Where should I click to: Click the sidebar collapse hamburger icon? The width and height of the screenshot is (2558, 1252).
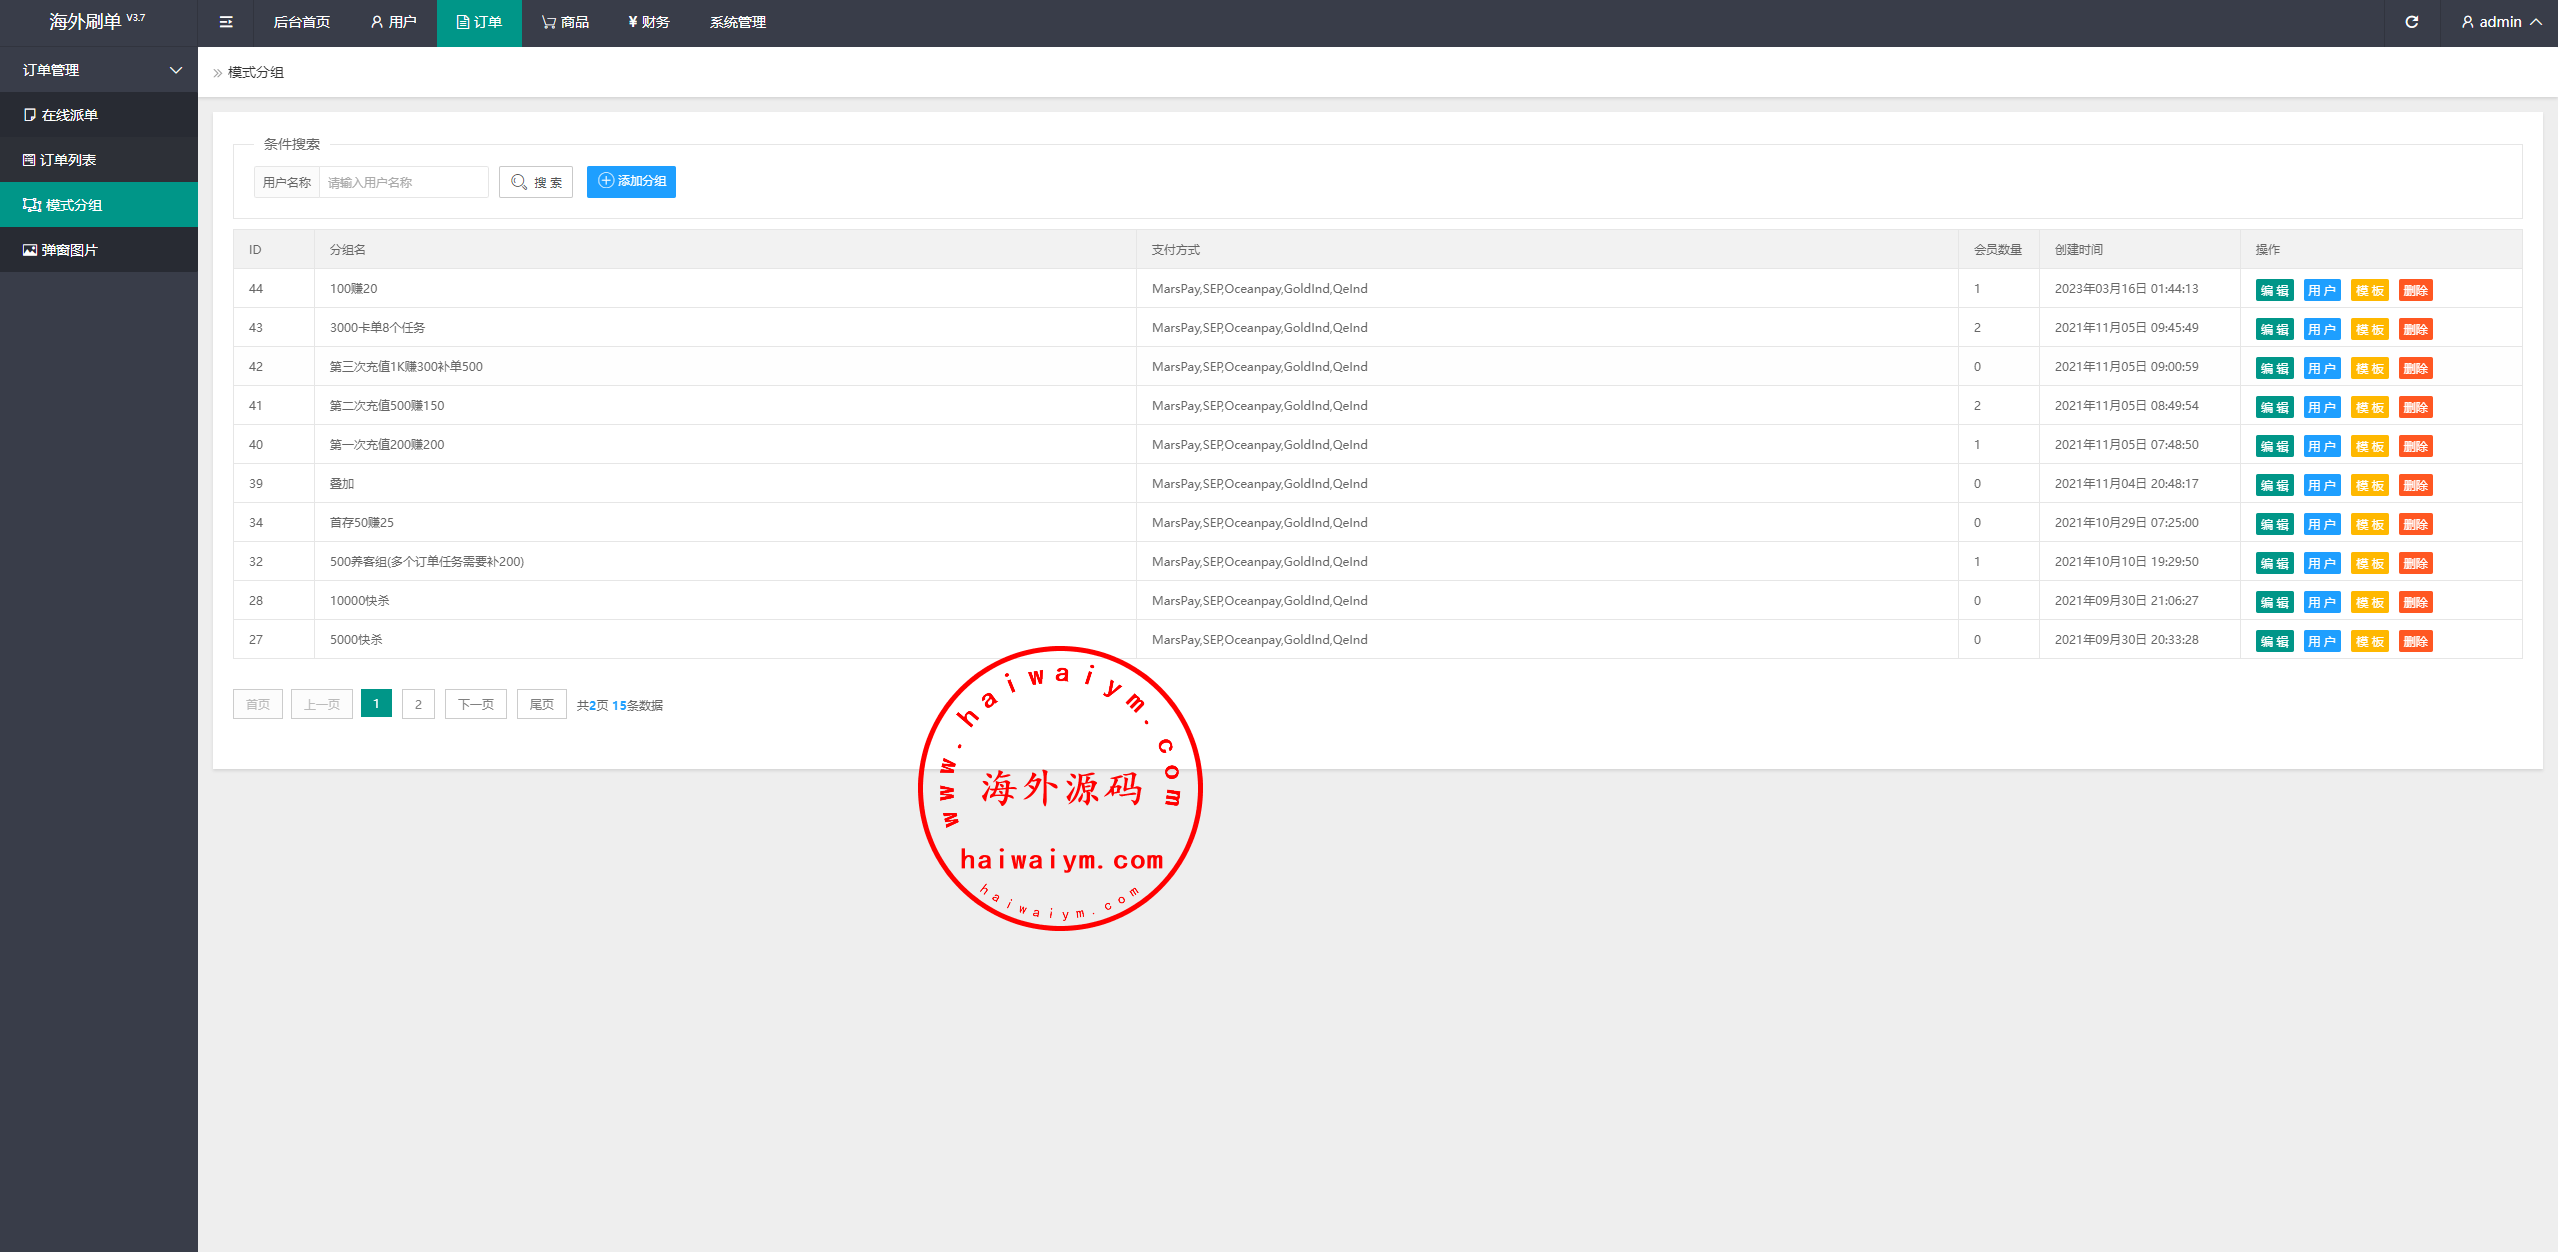226,22
